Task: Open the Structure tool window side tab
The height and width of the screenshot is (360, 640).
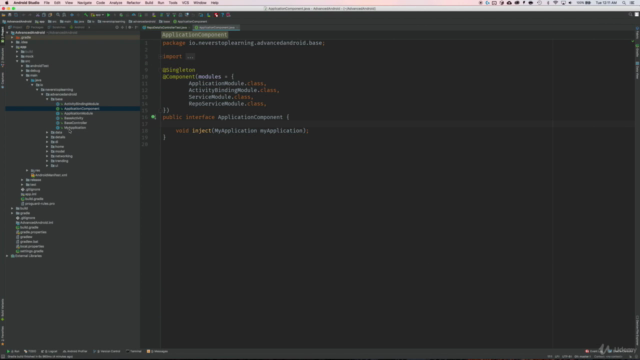Action: (2, 58)
